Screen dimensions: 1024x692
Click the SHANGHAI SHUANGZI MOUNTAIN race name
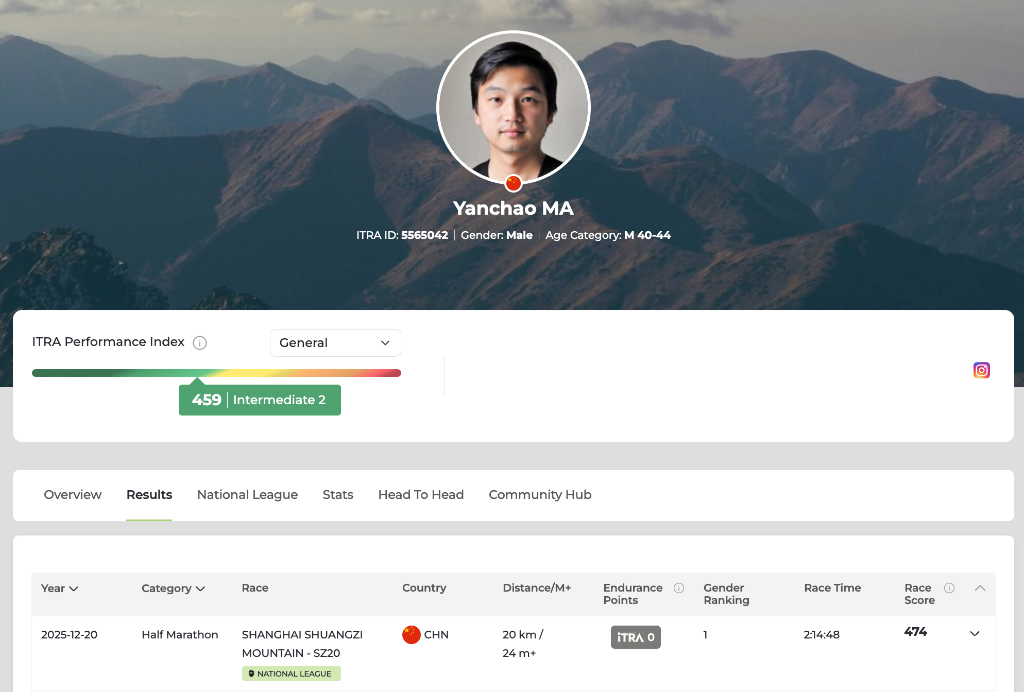(x=302, y=643)
